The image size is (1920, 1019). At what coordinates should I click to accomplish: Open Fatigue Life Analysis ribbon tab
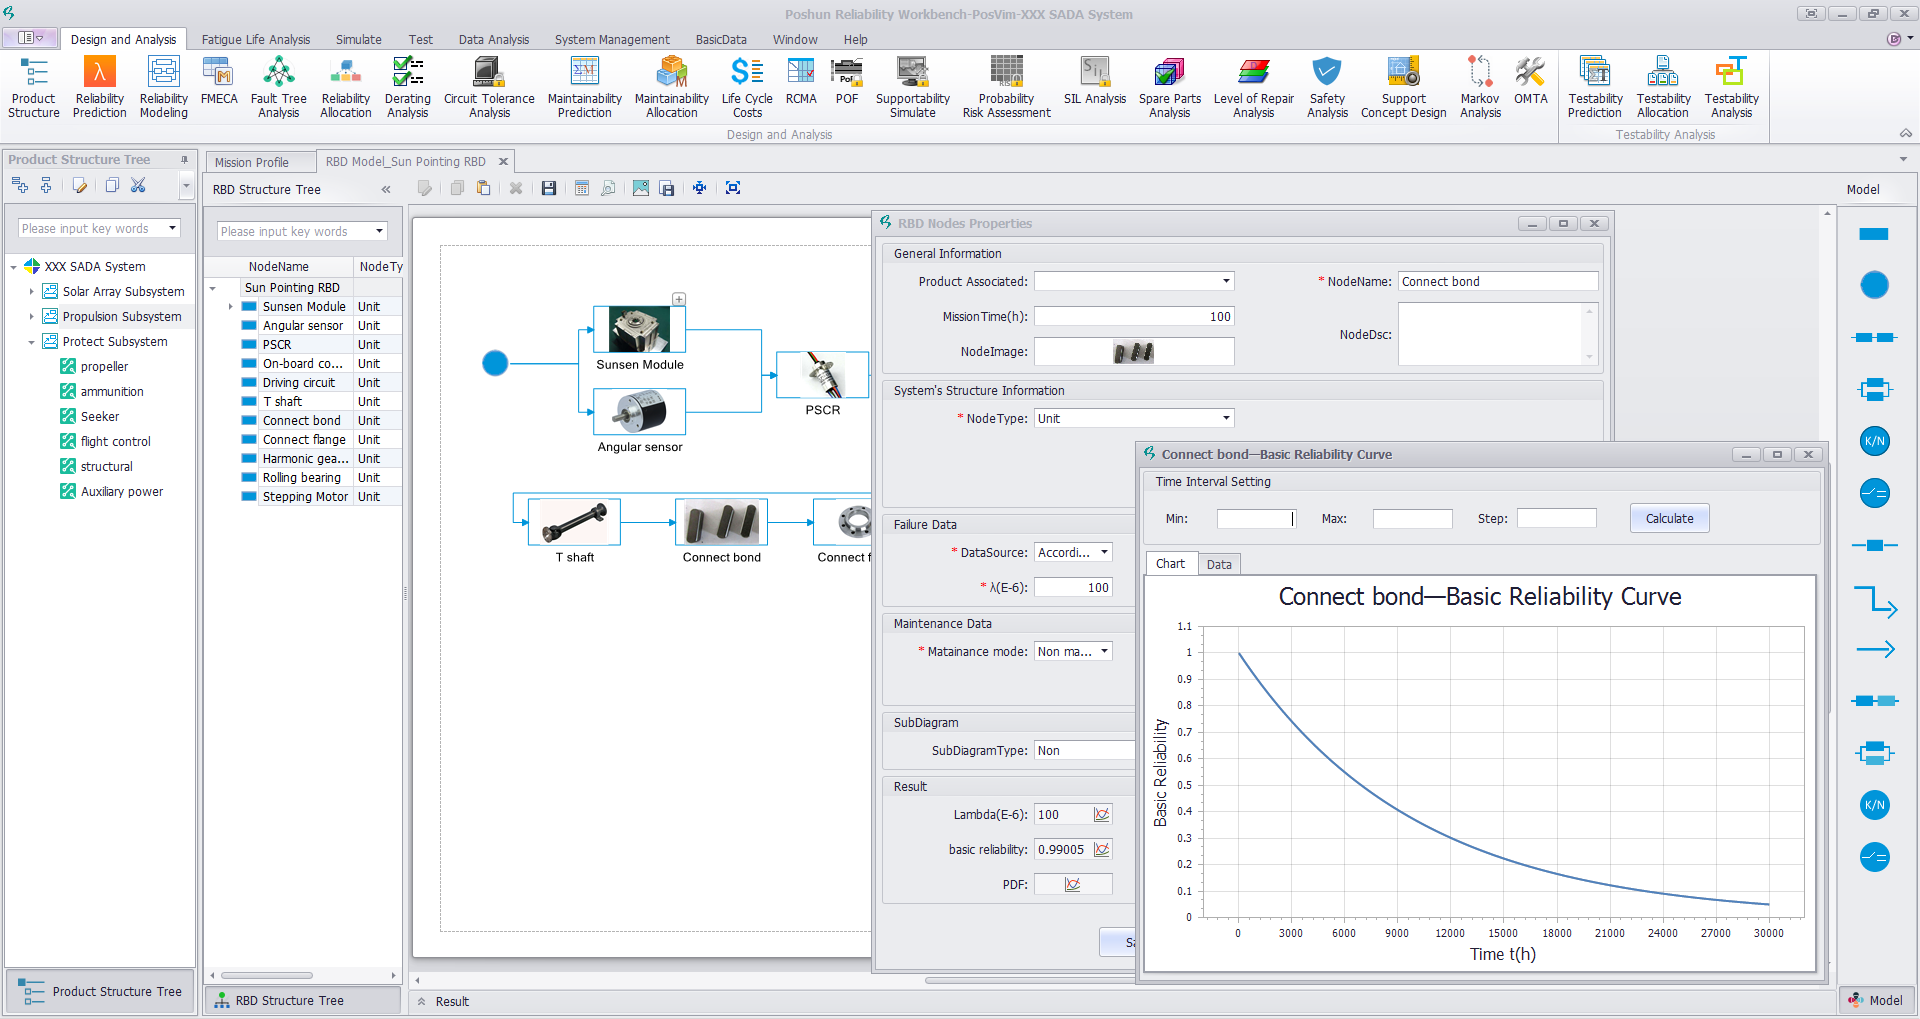coord(256,40)
